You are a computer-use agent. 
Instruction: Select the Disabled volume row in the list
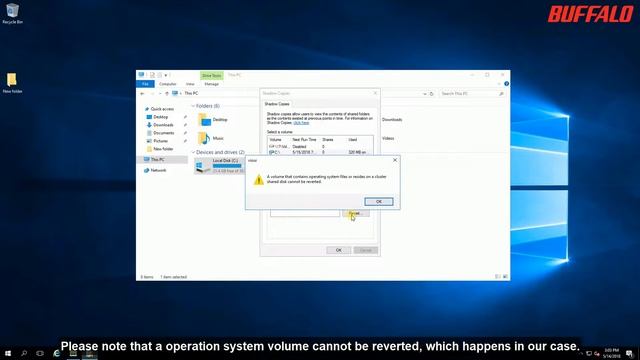(x=320, y=147)
